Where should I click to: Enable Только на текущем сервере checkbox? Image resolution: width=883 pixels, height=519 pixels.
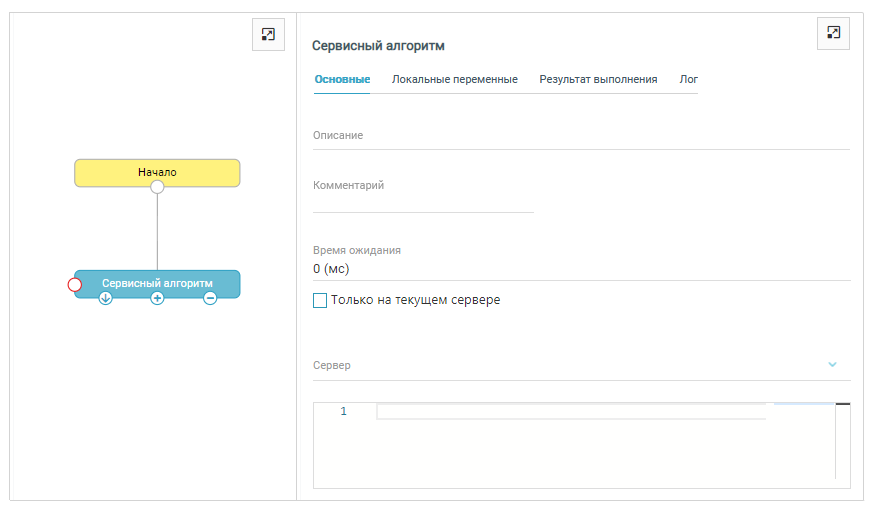tap(320, 300)
